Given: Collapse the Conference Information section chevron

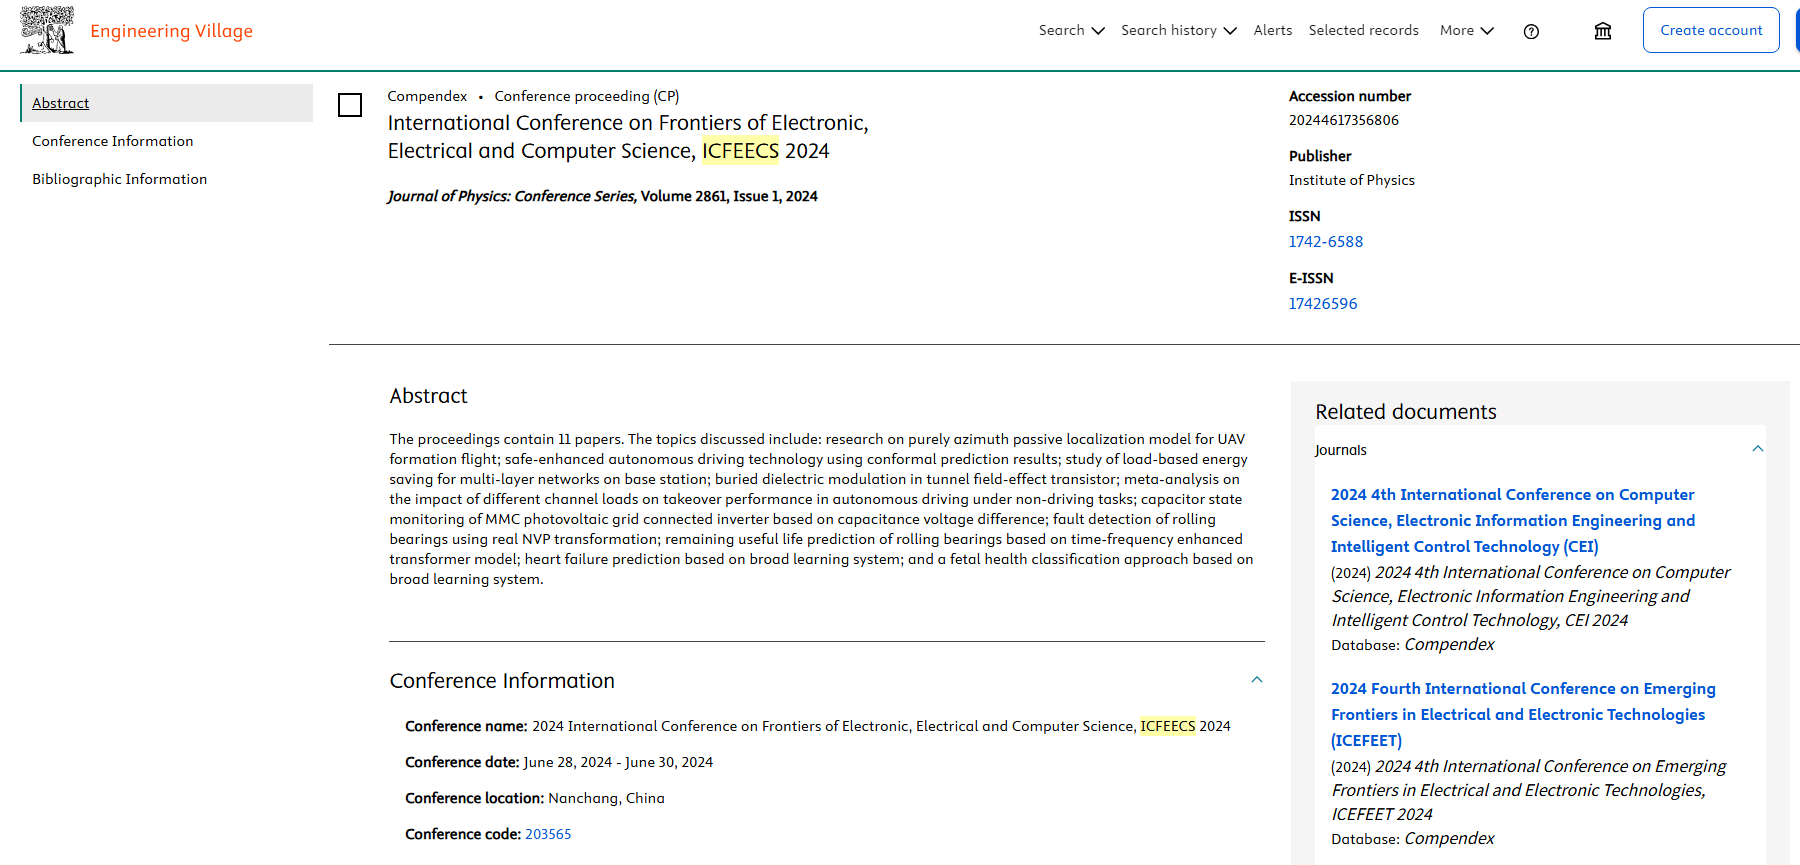Looking at the screenshot, I should (x=1257, y=680).
